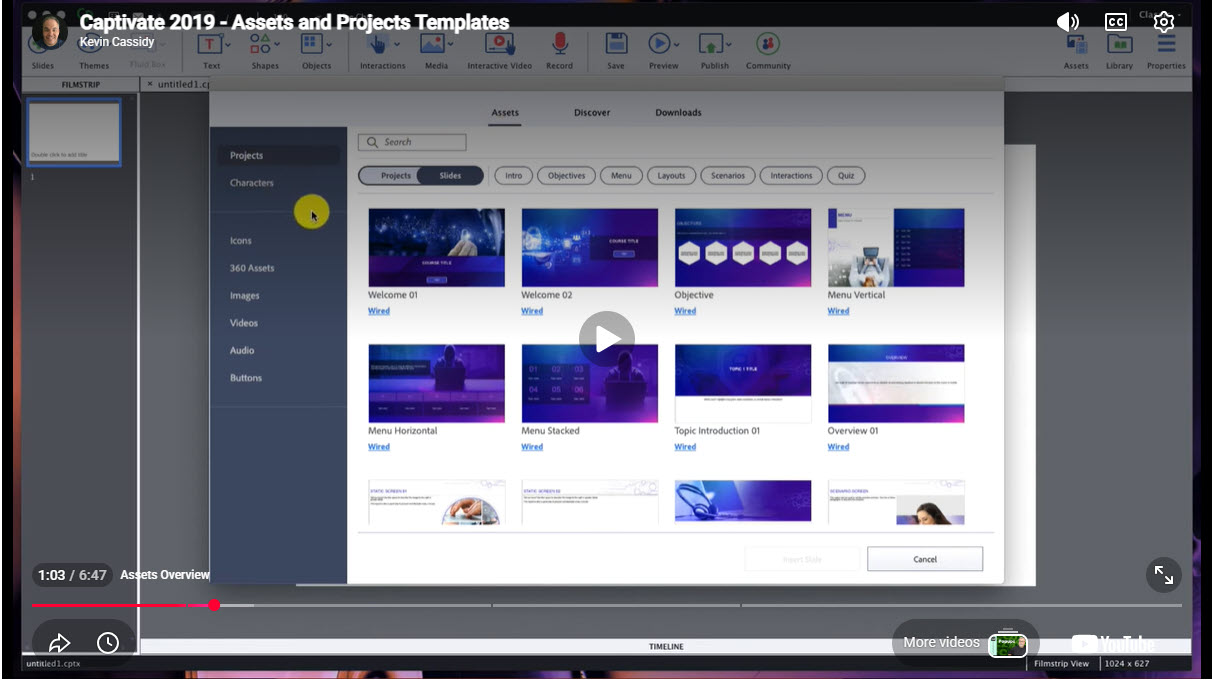Mute the video with speaker icon

1068,22
